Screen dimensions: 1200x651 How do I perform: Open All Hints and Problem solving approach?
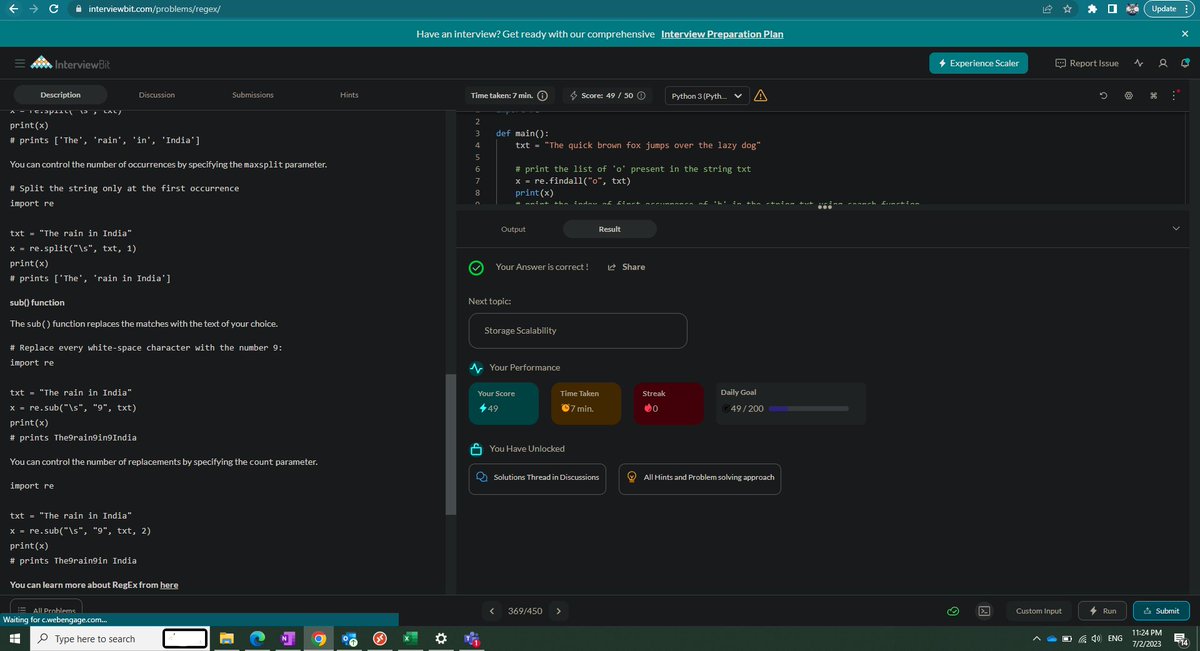click(699, 477)
